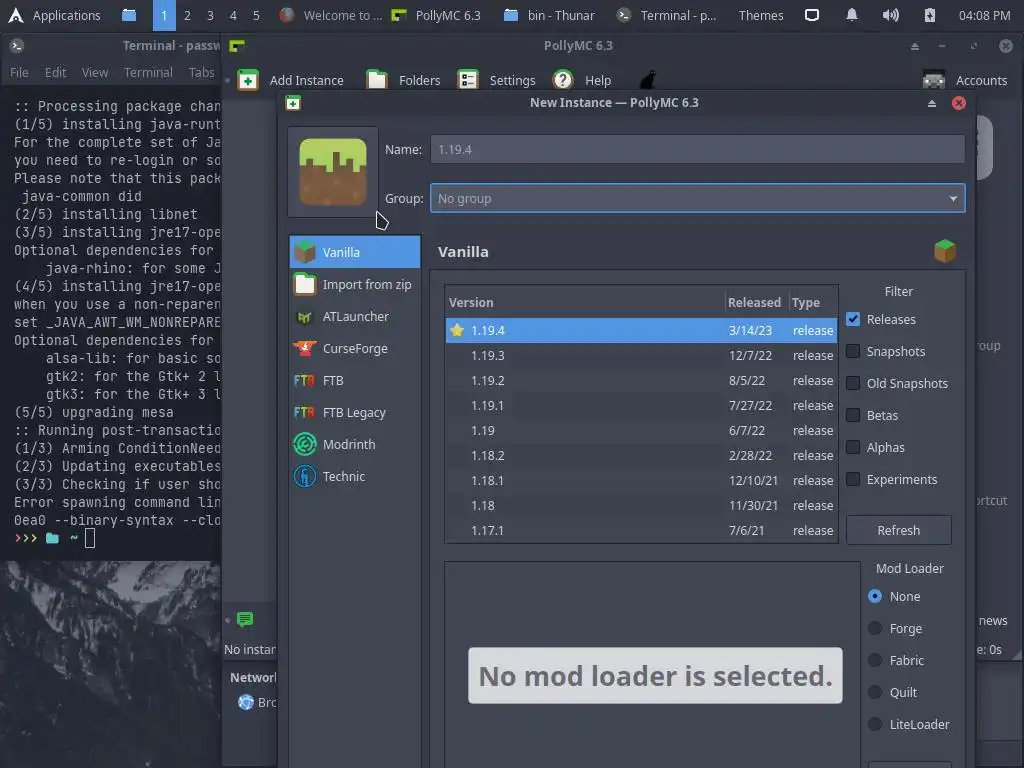Click the Version column header

[585, 302]
